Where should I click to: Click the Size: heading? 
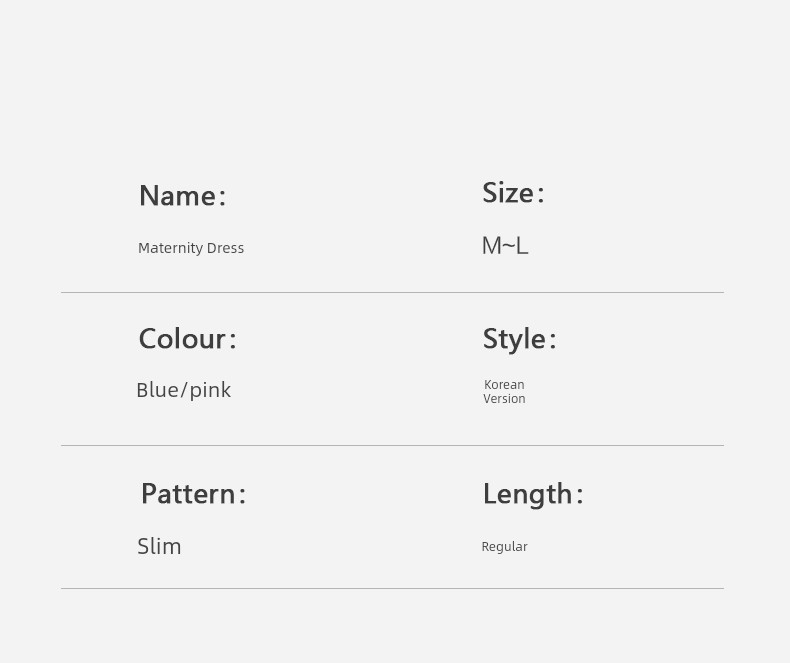[513, 192]
